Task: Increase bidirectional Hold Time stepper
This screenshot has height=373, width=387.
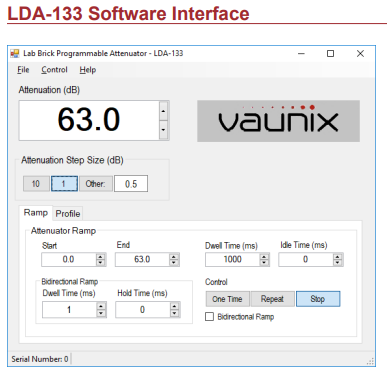Action: [x=174, y=307]
